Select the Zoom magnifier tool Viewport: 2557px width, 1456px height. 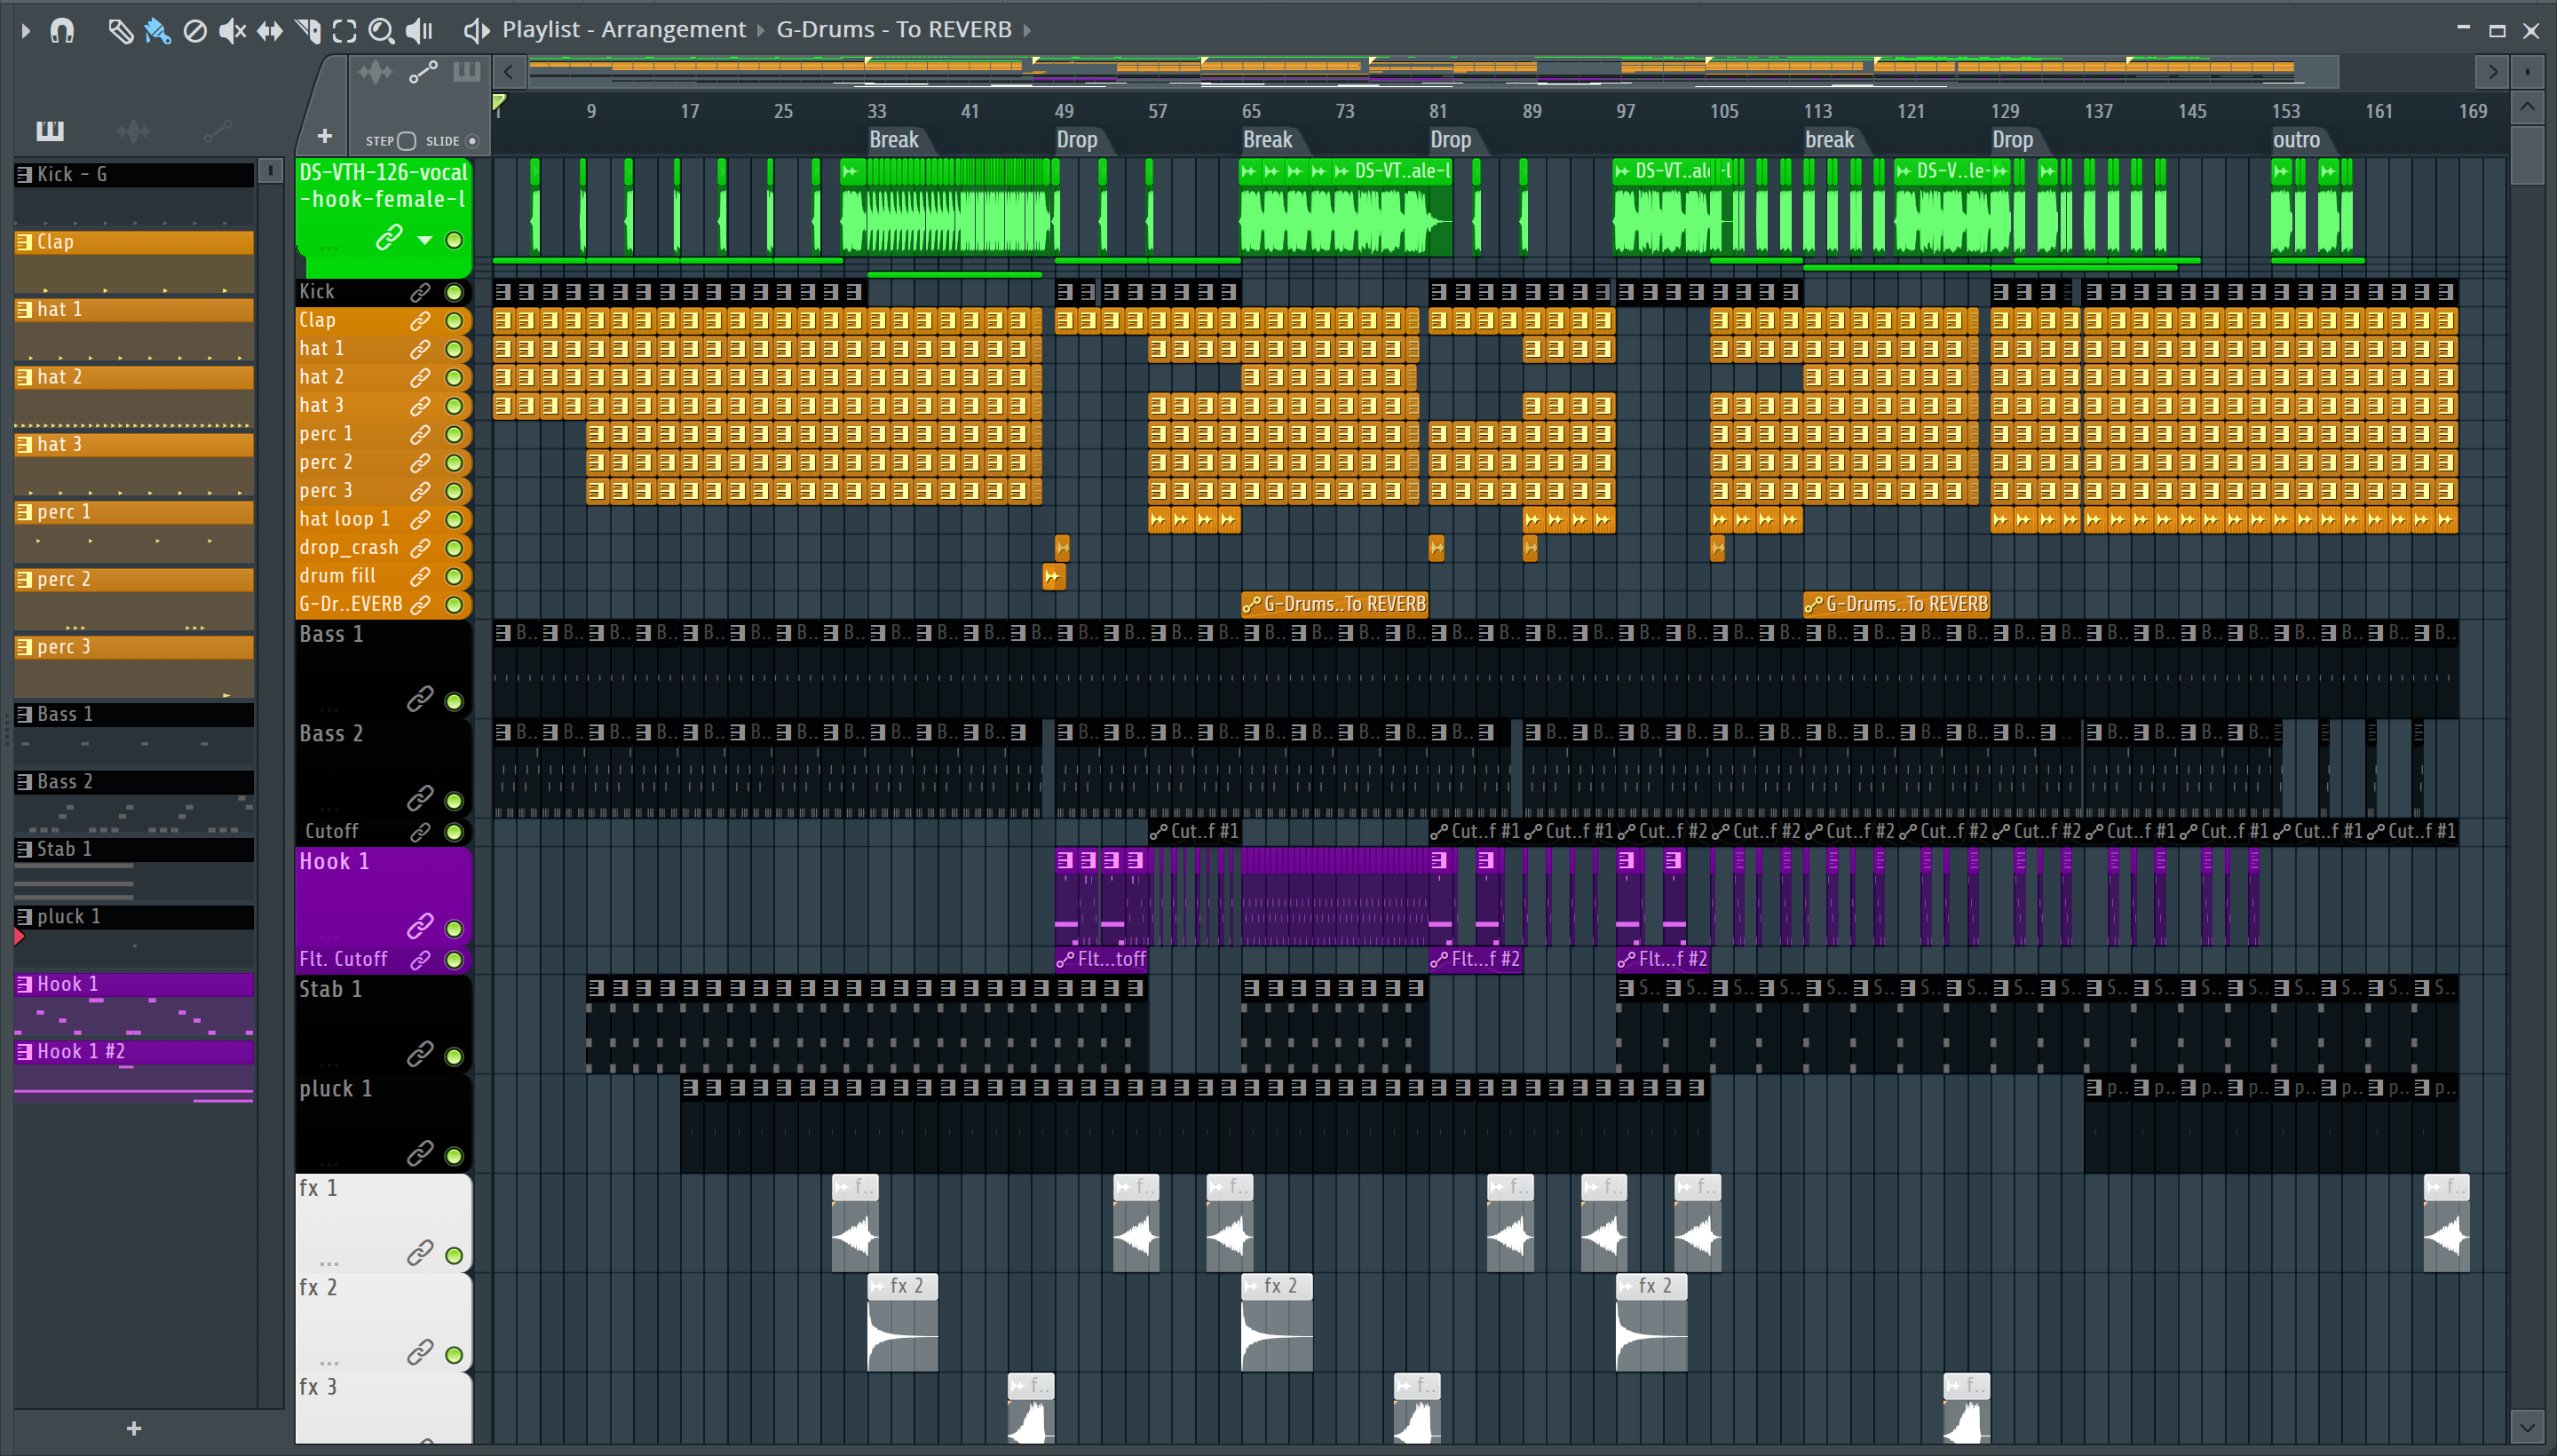tap(380, 30)
